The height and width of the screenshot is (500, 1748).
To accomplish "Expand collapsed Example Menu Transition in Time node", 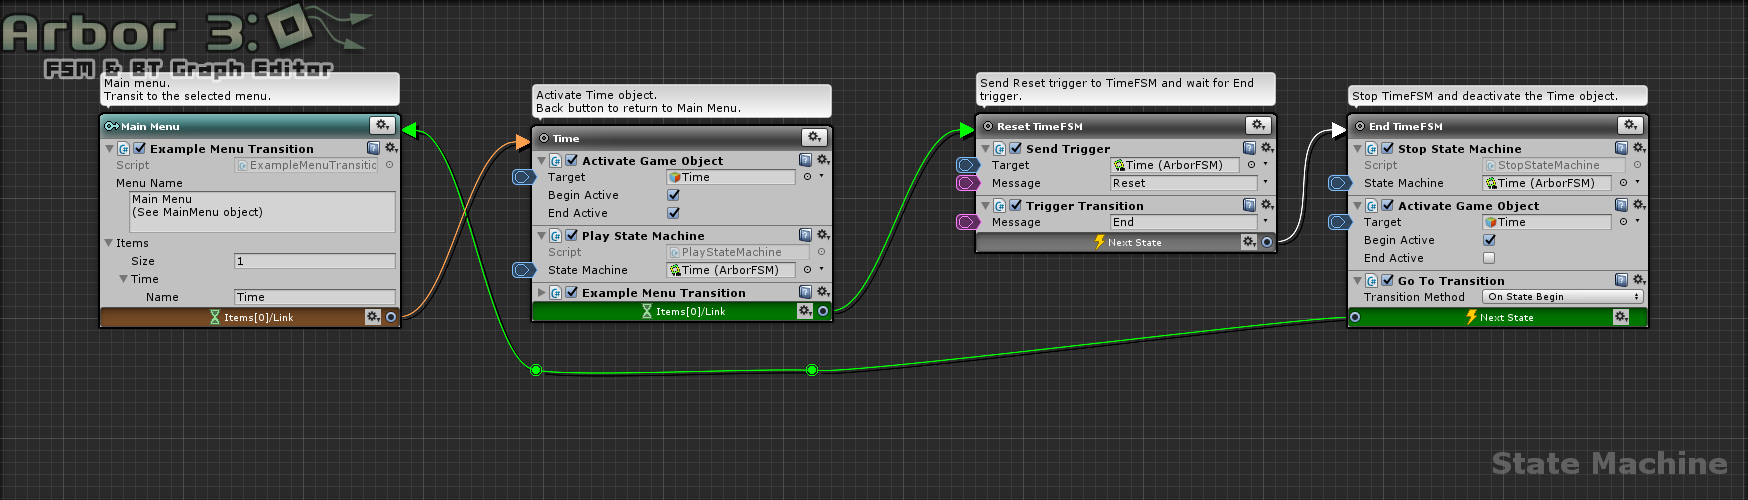I will pyautogui.click(x=542, y=293).
